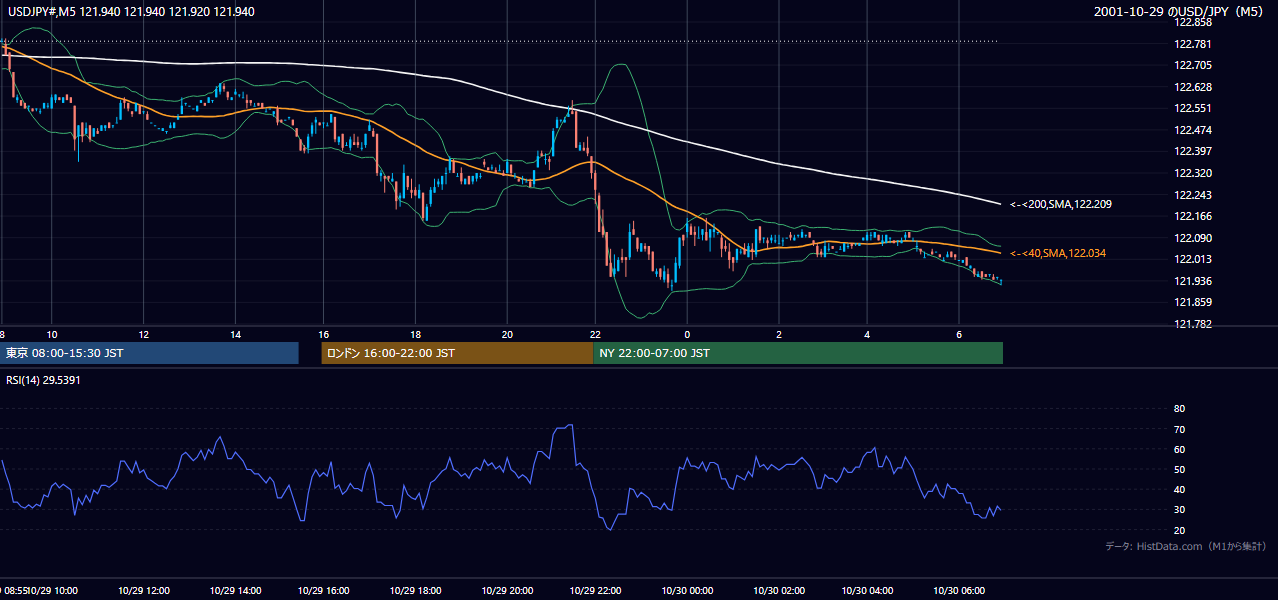This screenshot has width=1278, height=600.
Task: Click the RSI scale value 30
Action: [1179, 510]
